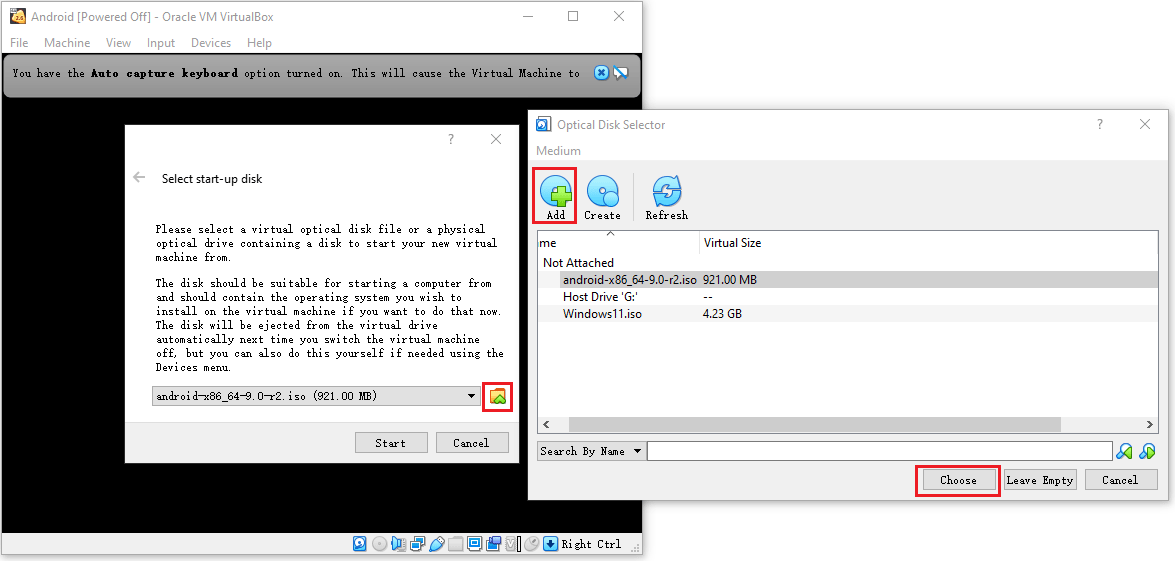
Task: Click VirtualBox VM window title icon
Action: coord(17,16)
